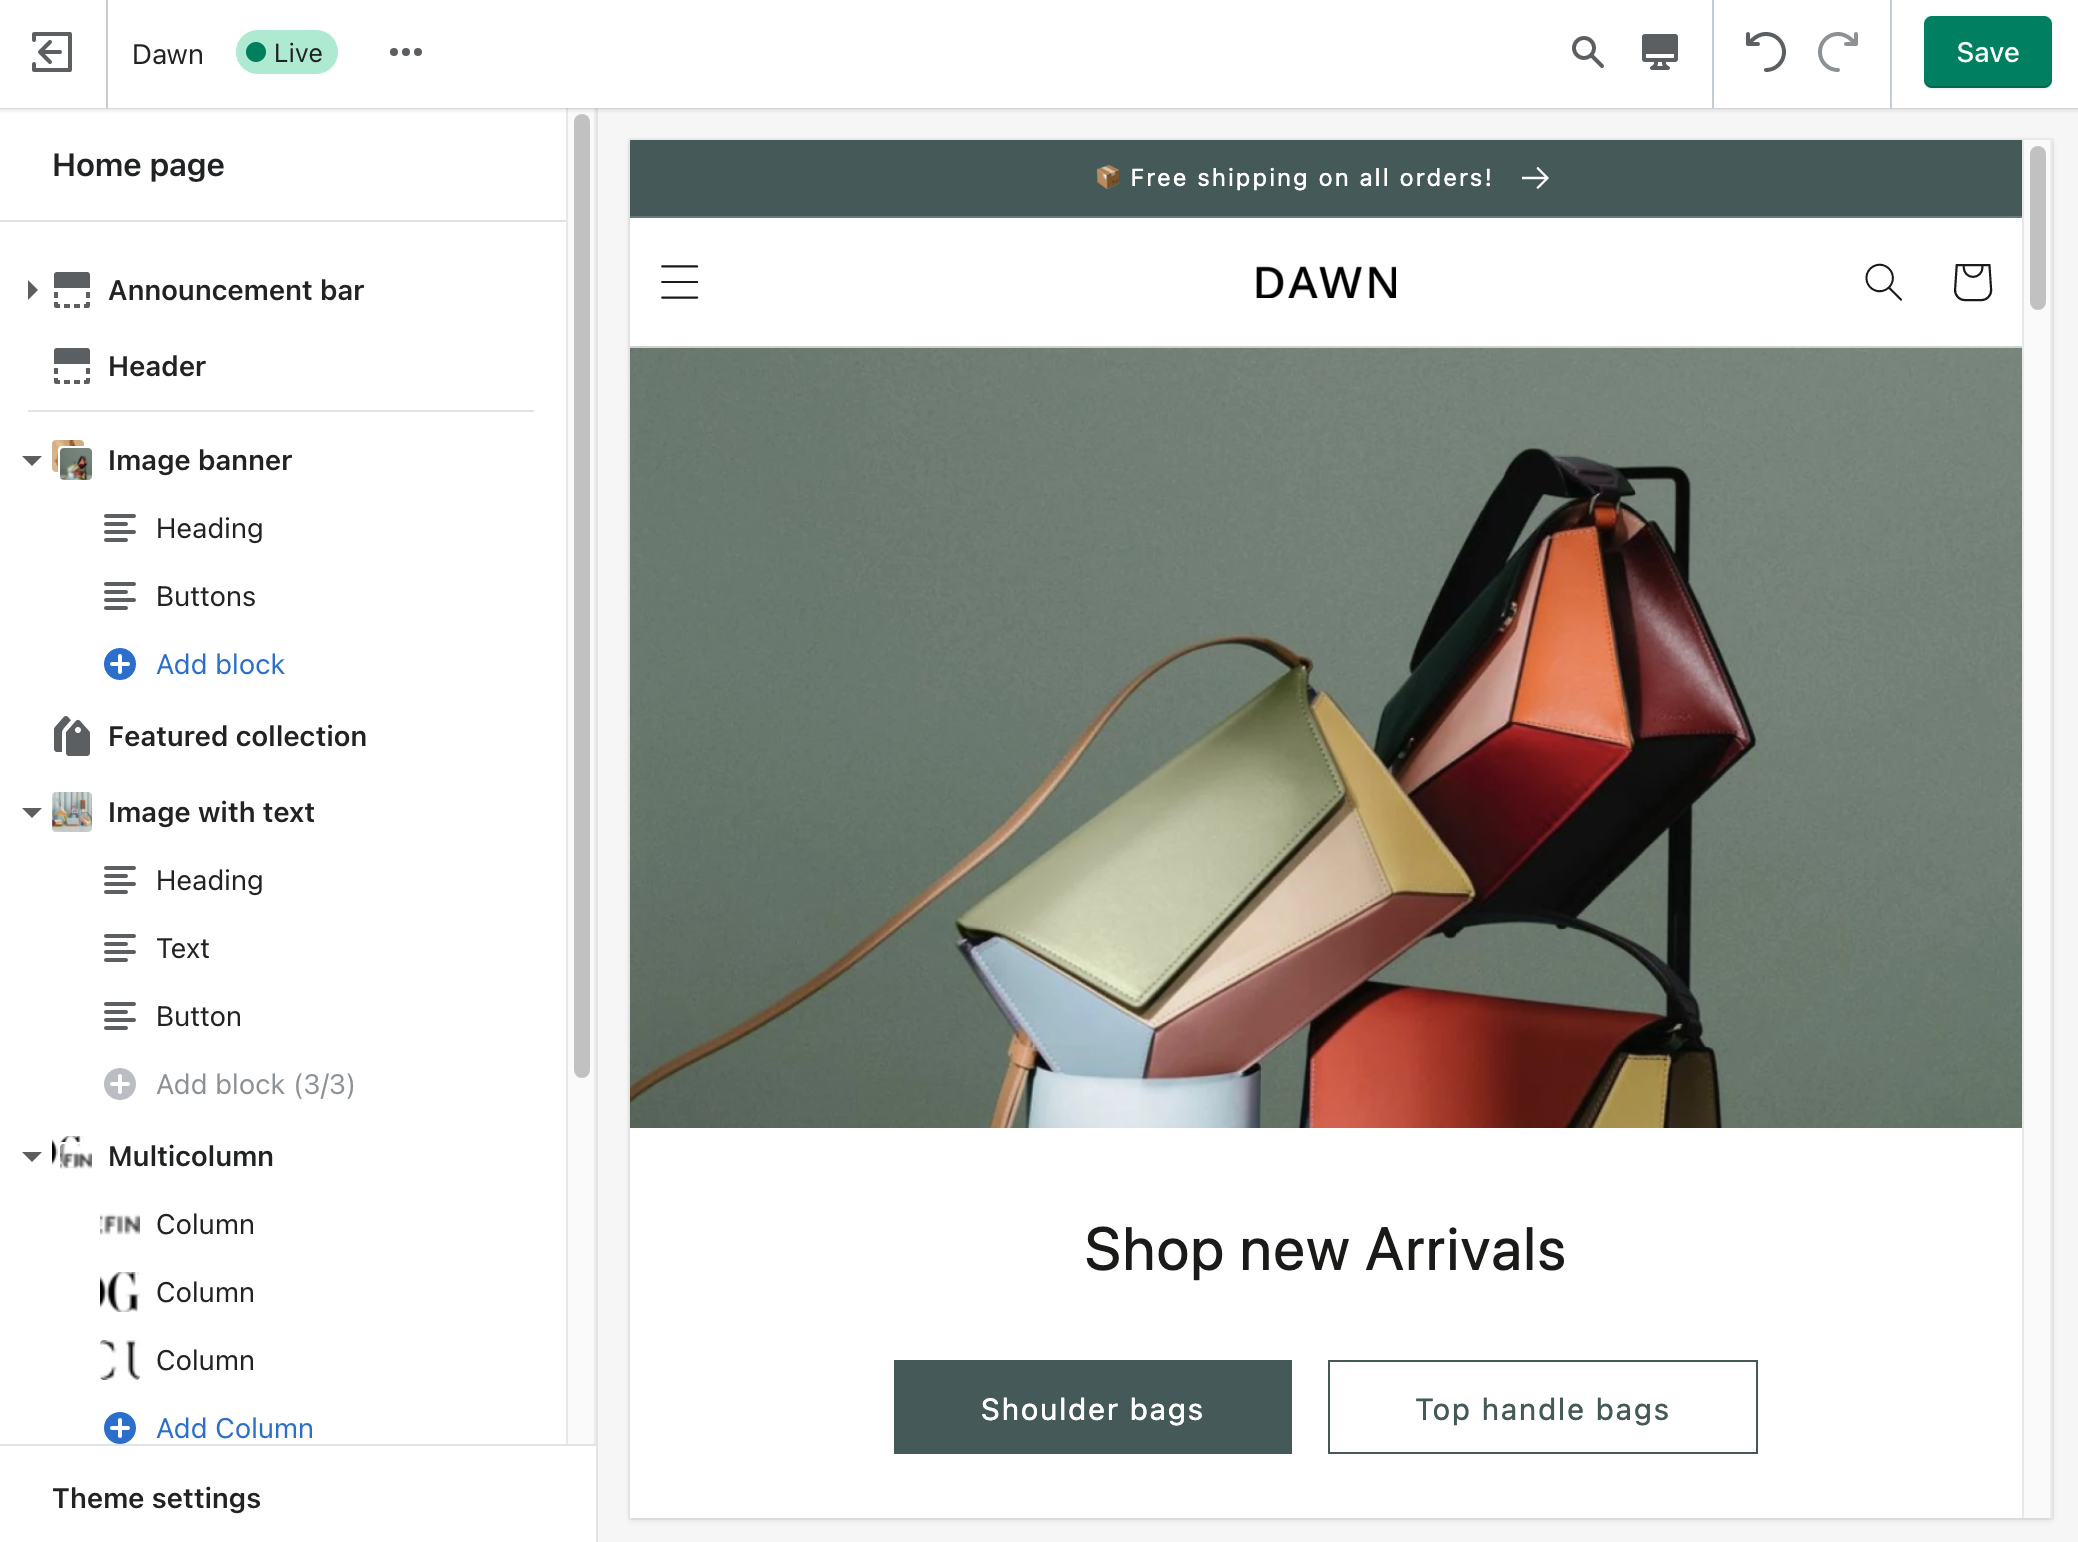Screen dimensions: 2078x1542
Task: Select the Theme settings menu item
Action: tap(157, 1497)
